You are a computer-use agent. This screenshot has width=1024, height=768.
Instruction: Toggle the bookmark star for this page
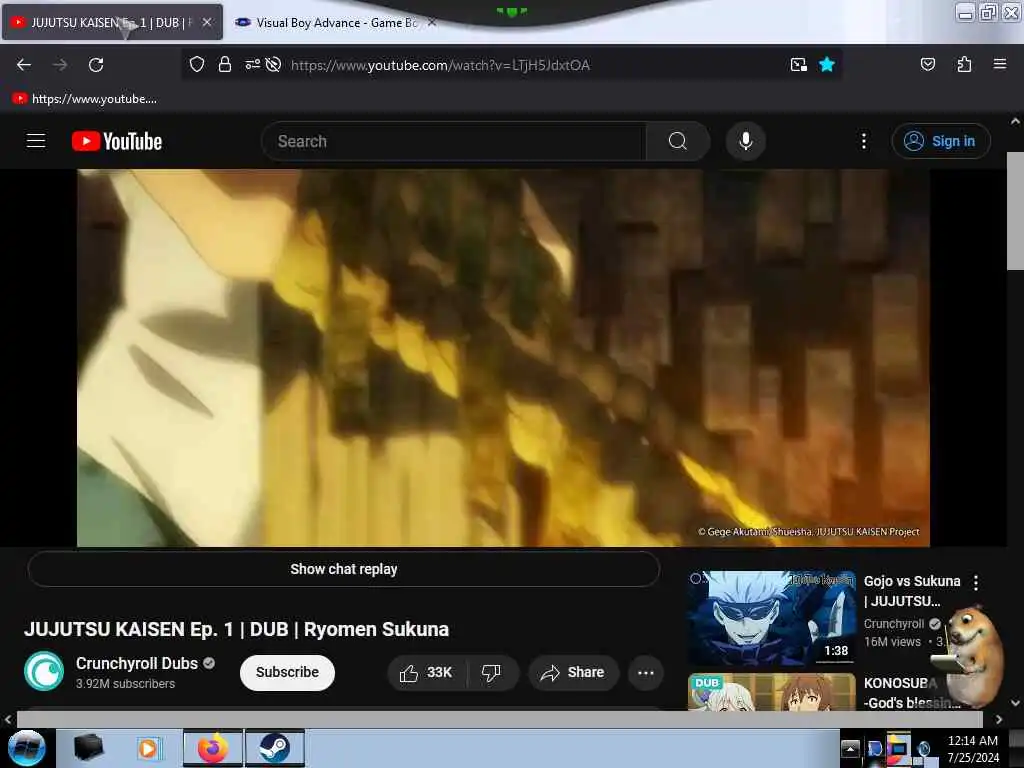click(x=827, y=64)
